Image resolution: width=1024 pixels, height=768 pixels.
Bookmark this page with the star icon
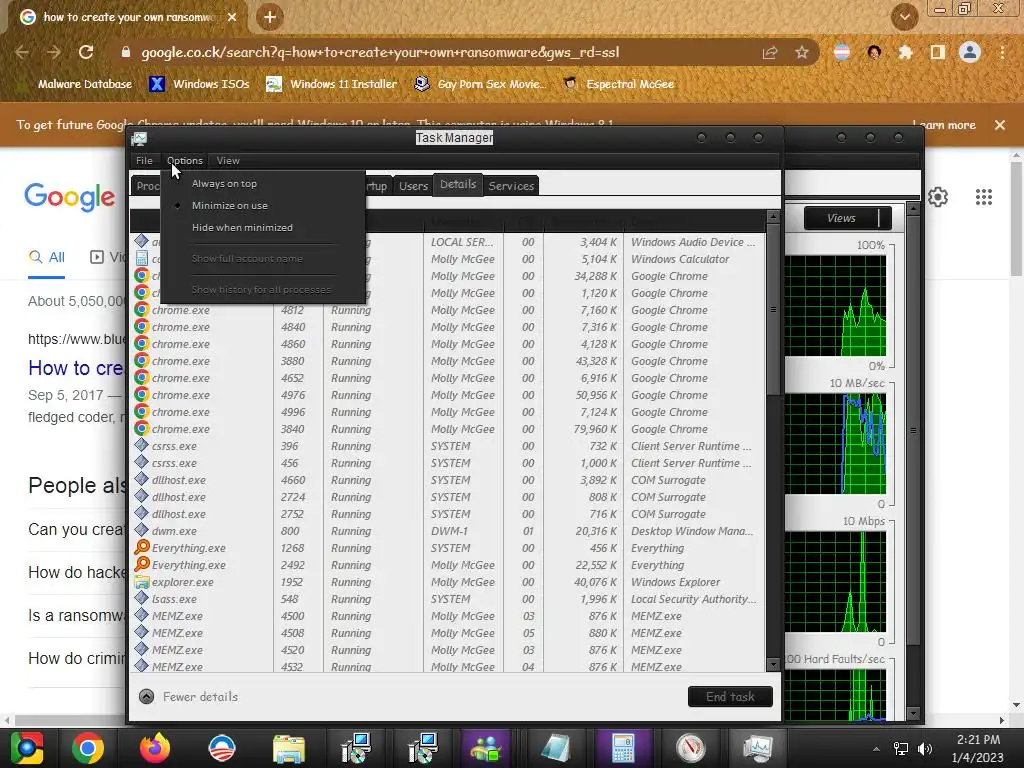pos(802,52)
